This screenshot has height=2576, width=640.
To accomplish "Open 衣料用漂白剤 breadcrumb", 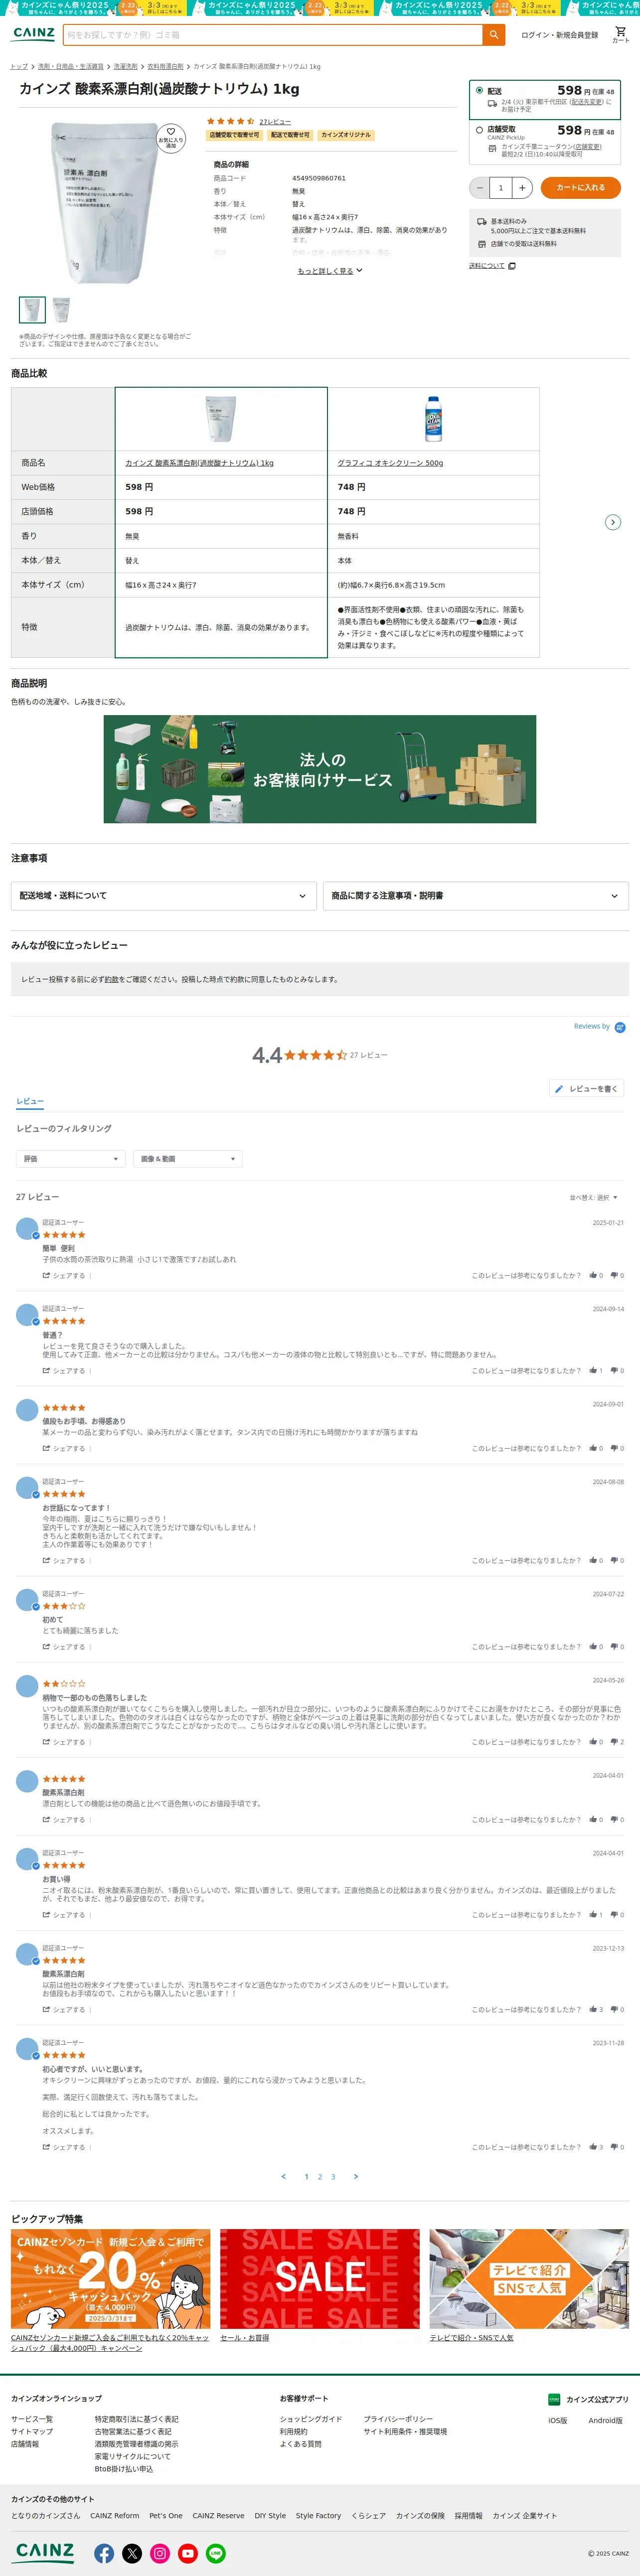I will click(x=165, y=67).
